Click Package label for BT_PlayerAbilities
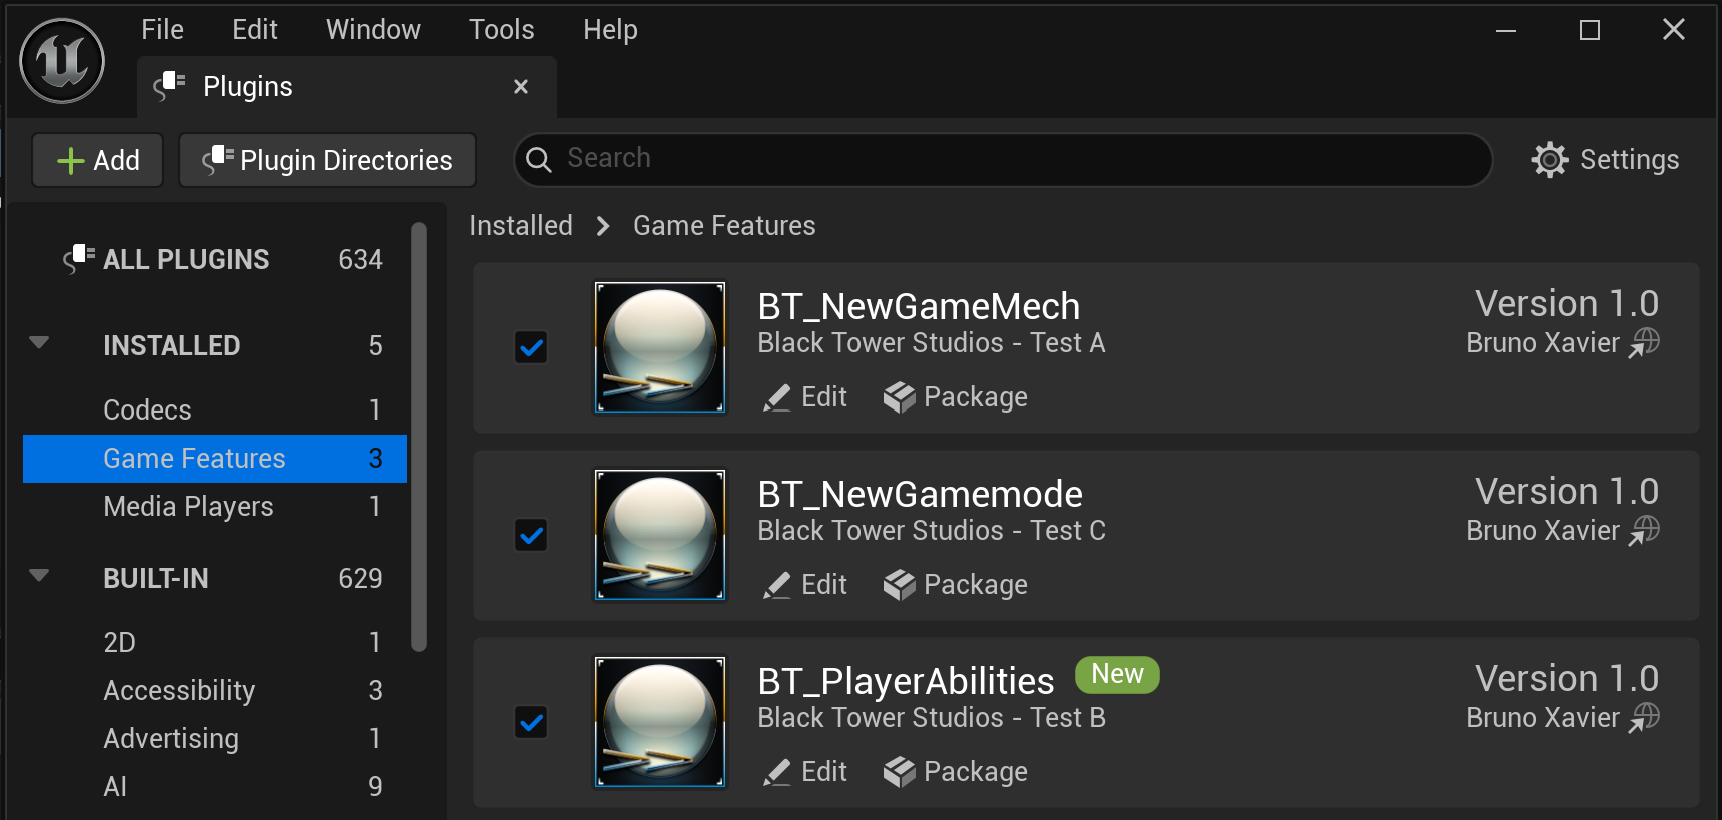The width and height of the screenshot is (1722, 820). (x=976, y=772)
